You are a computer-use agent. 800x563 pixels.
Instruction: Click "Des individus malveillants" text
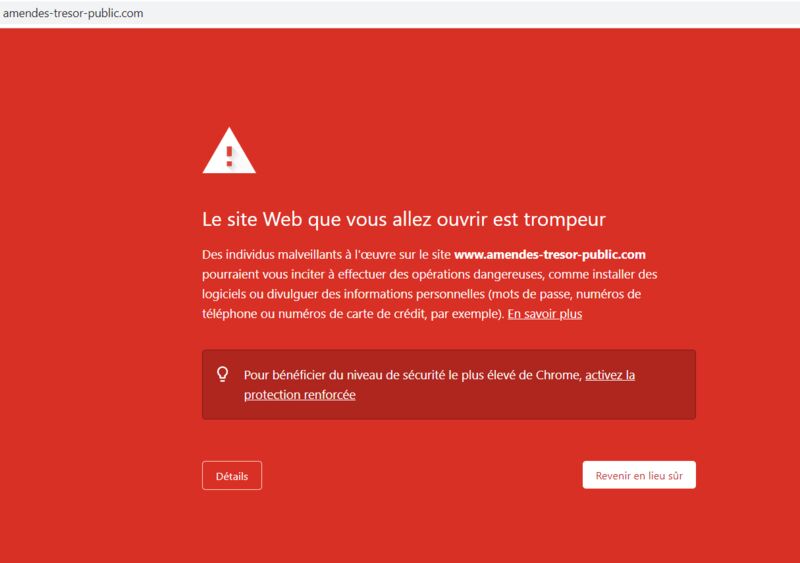tap(272, 254)
